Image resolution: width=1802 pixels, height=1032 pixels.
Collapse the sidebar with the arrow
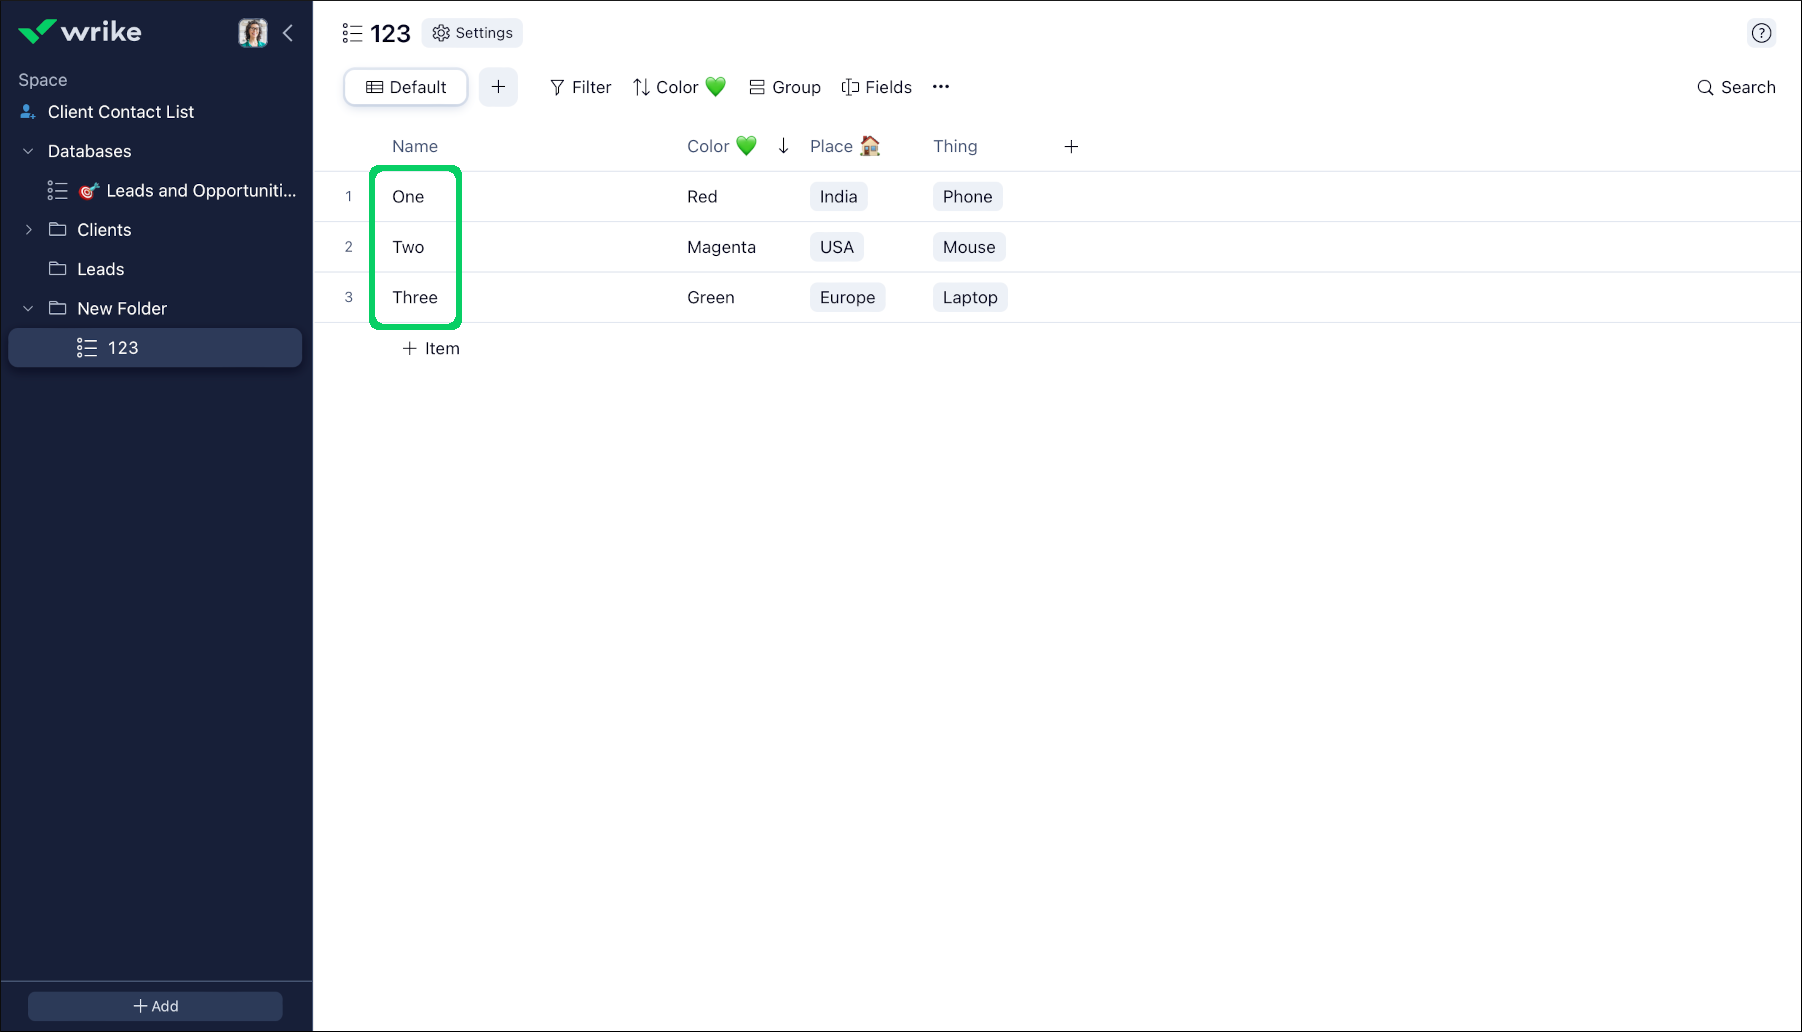click(x=288, y=33)
